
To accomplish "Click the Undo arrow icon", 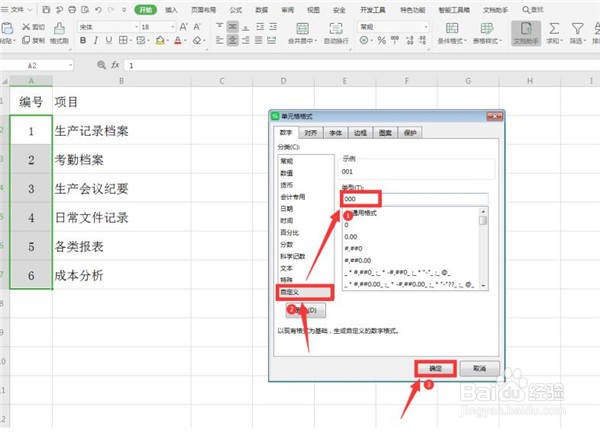I will (98, 10).
